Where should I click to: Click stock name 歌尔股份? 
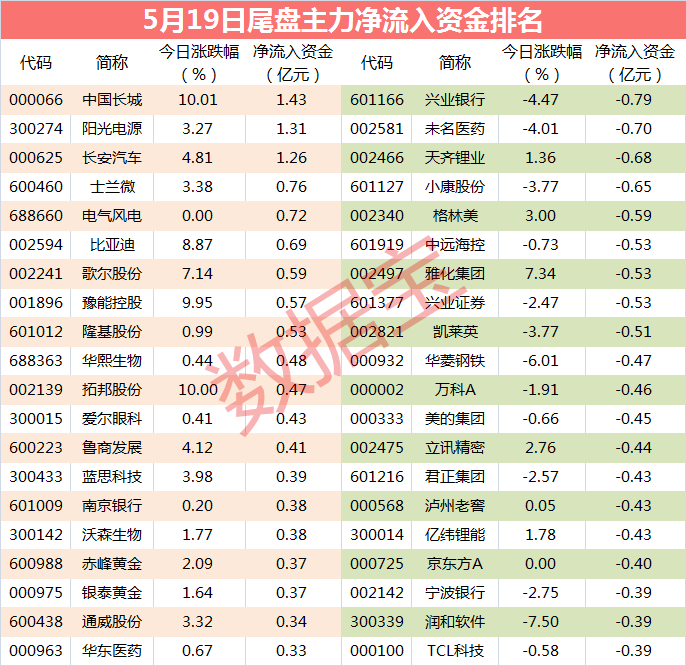click(x=112, y=274)
